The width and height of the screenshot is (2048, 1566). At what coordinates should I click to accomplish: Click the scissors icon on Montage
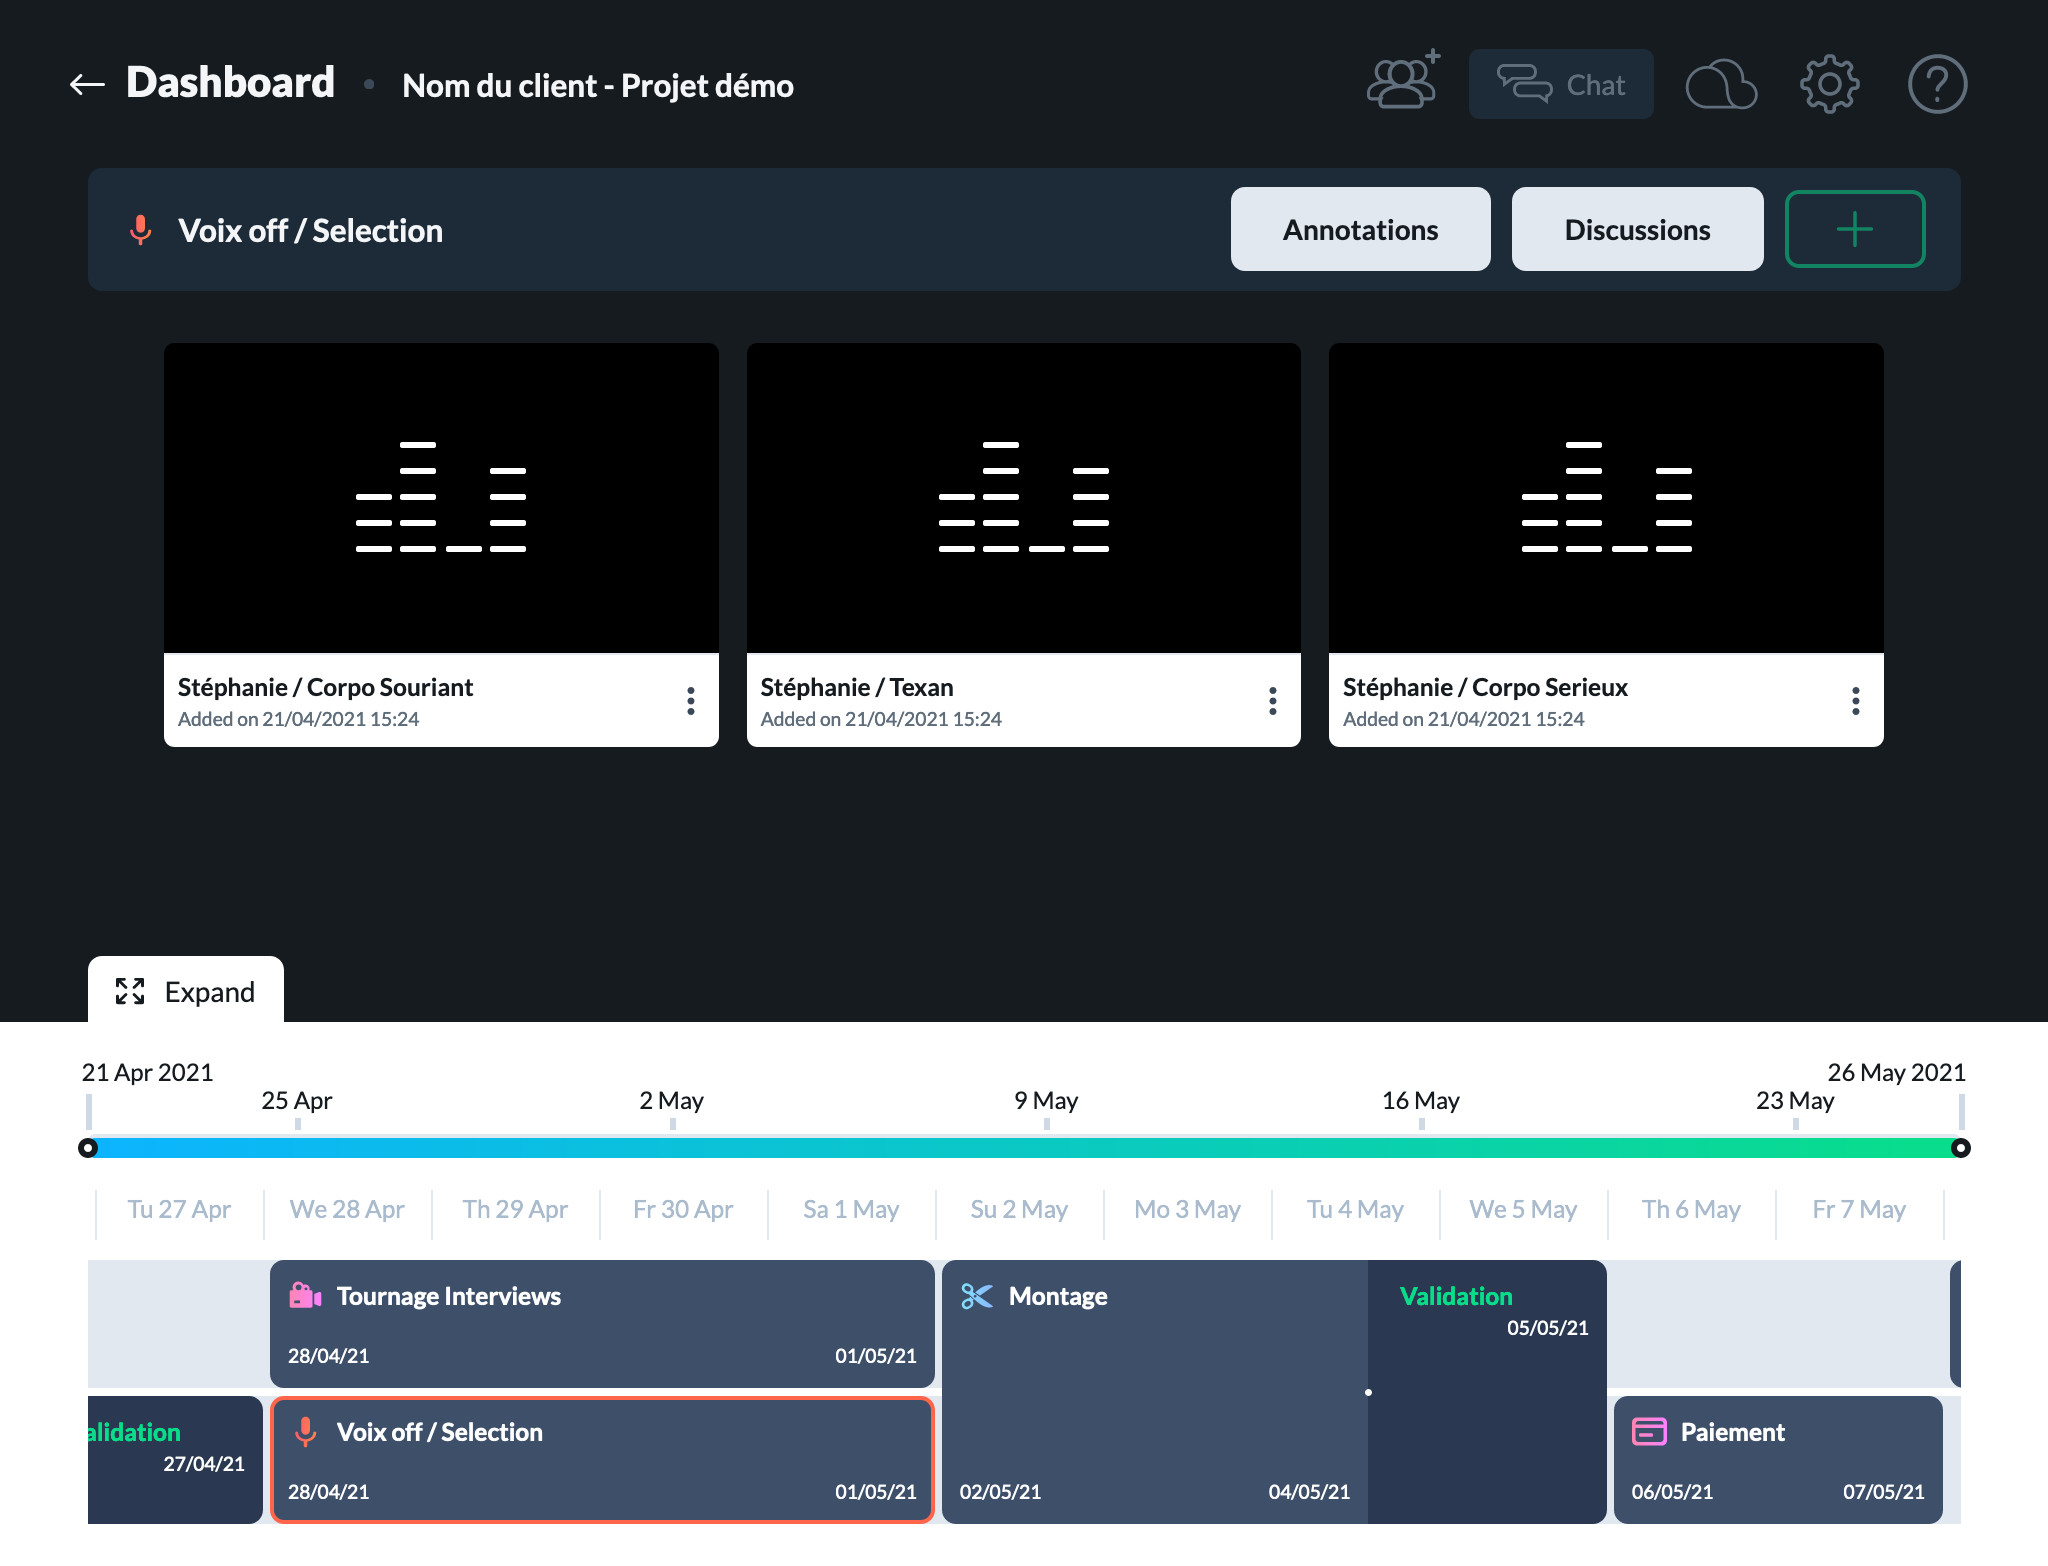(x=976, y=1296)
